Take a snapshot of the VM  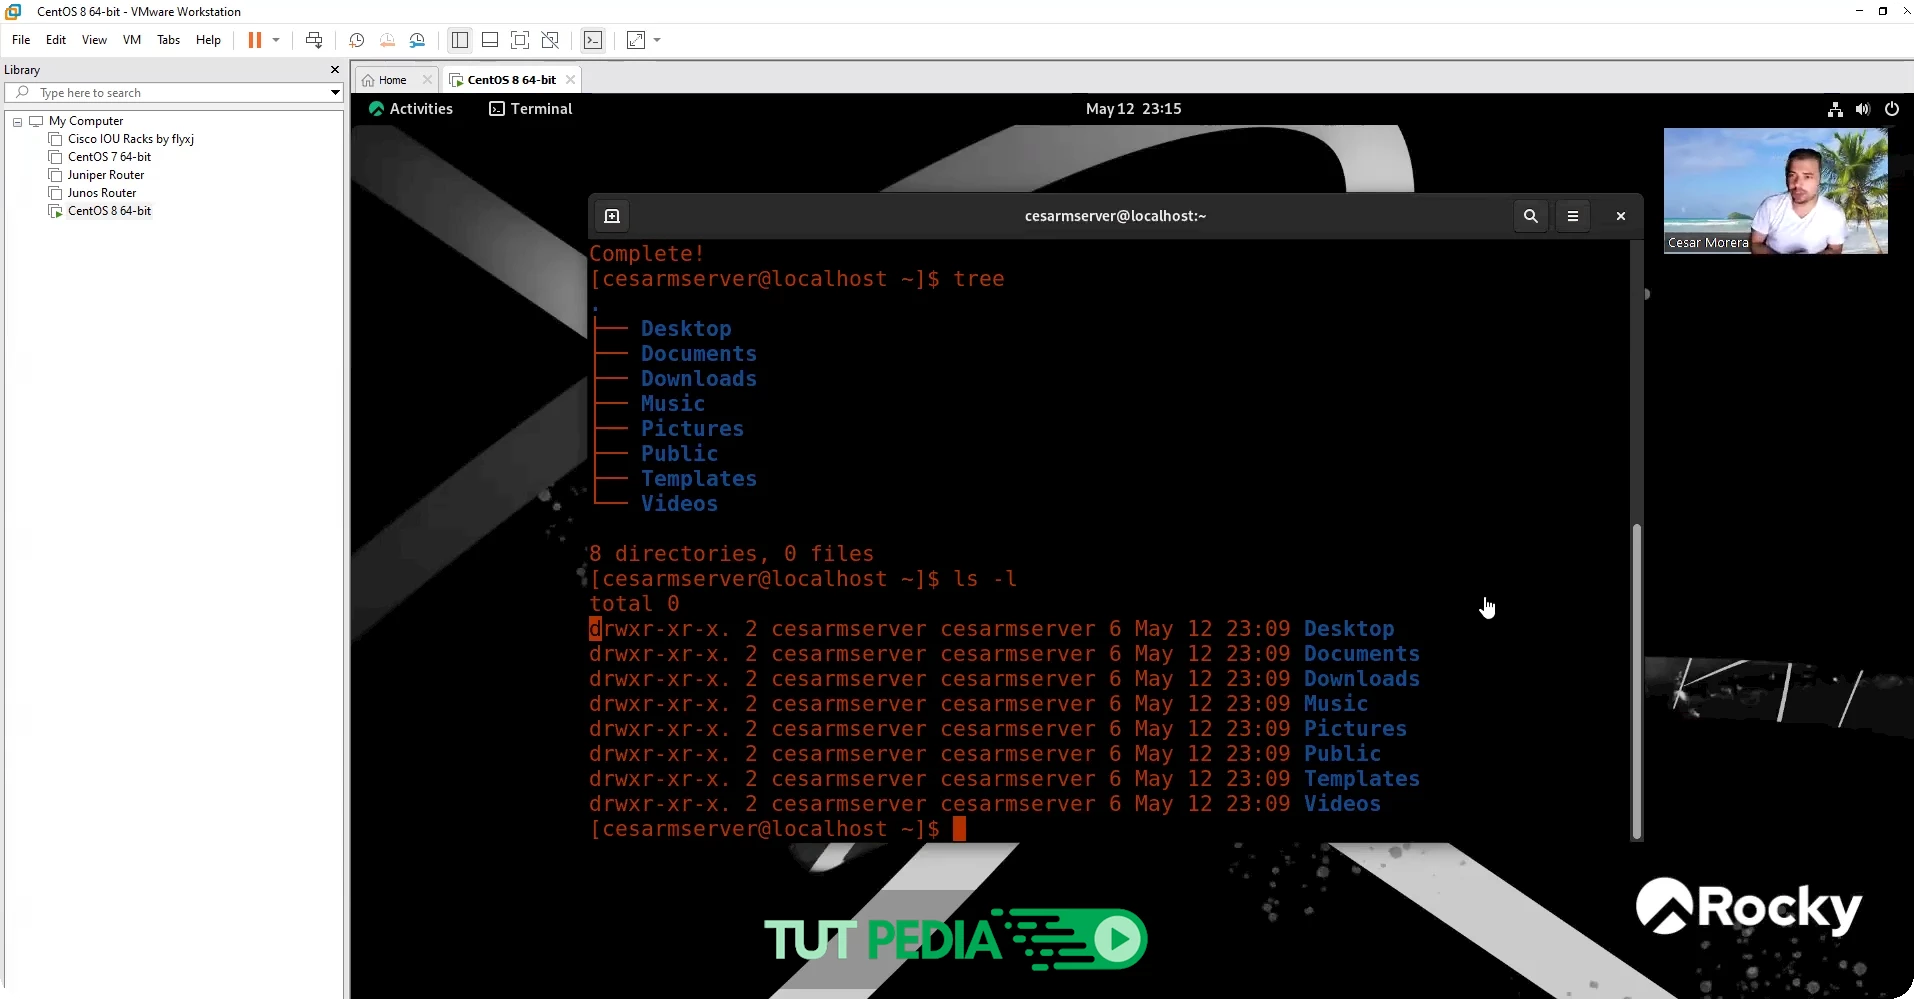[x=356, y=40]
